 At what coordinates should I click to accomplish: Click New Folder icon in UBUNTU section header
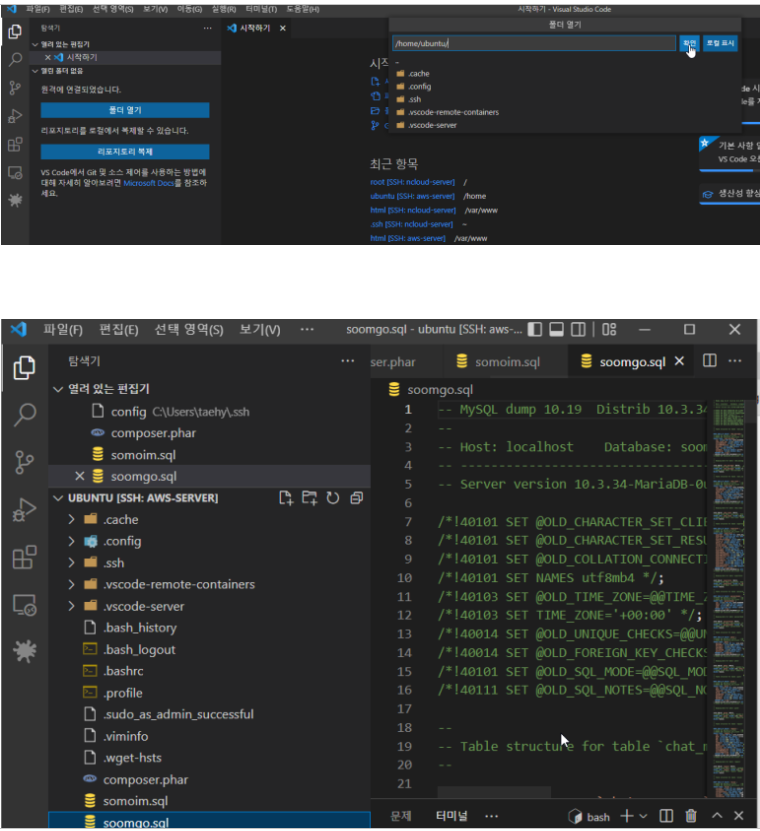[x=310, y=498]
